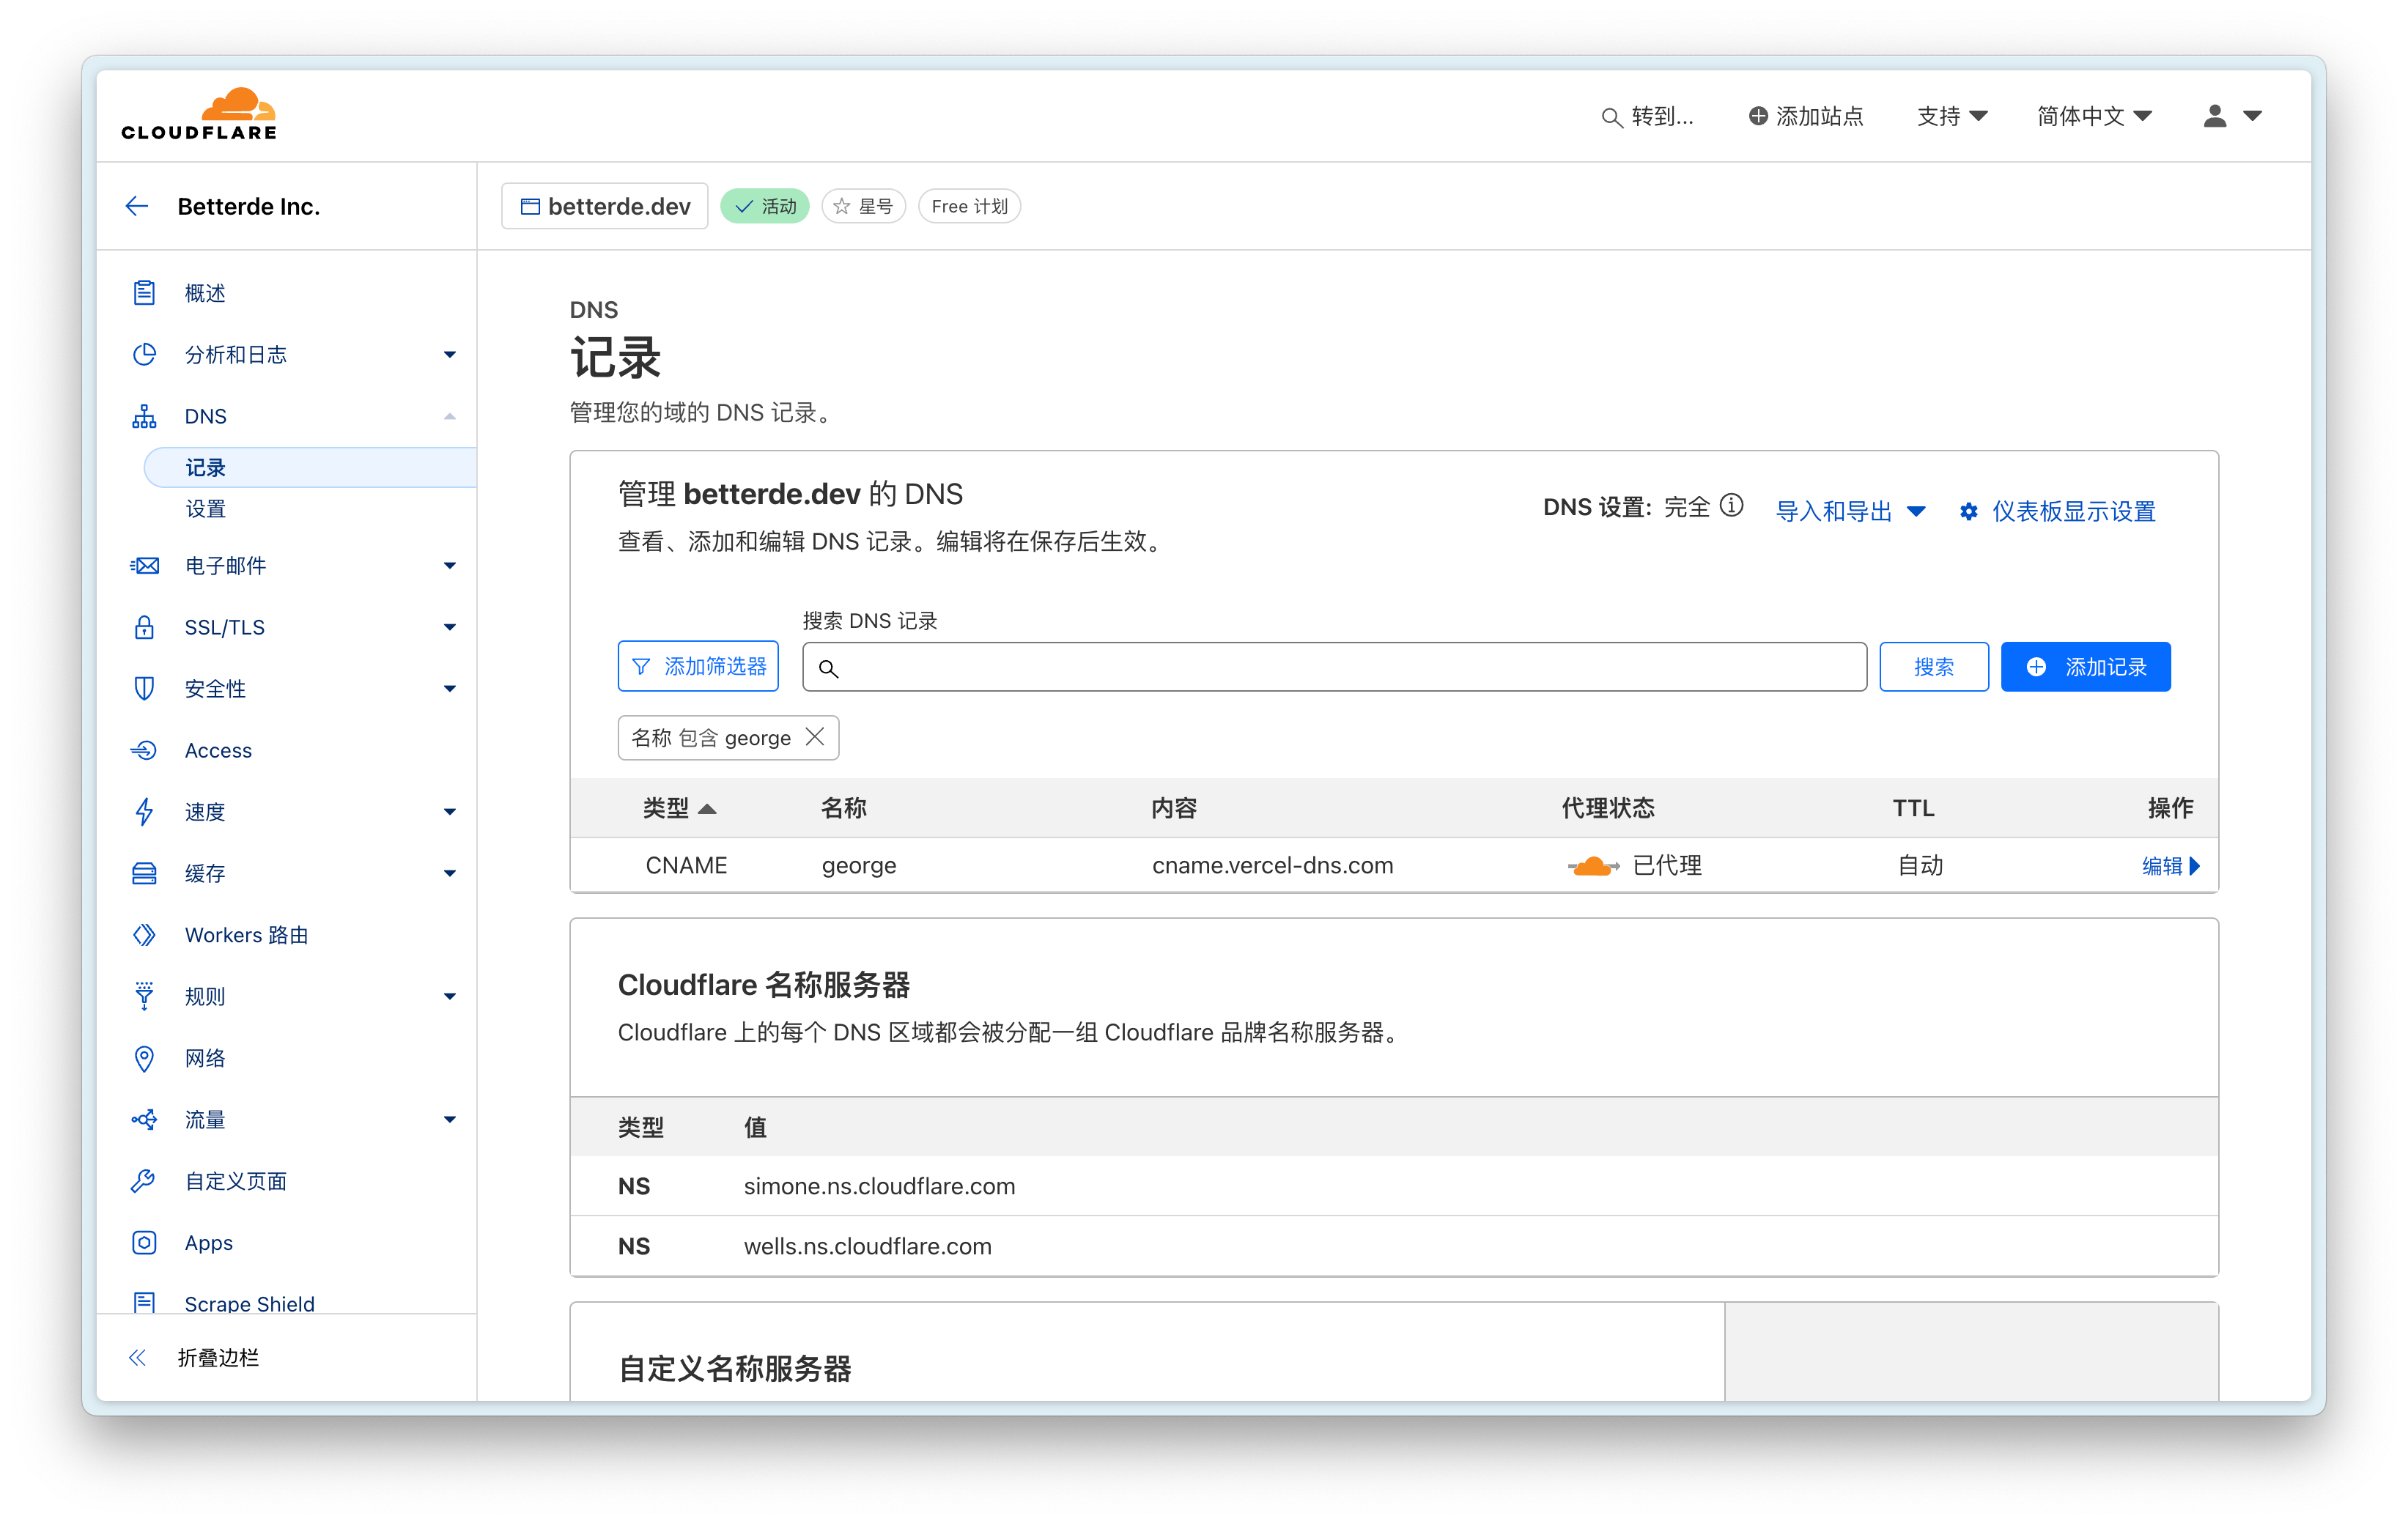The image size is (2408, 1524).
Task: Click the Apps square icon
Action: pyautogui.click(x=144, y=1242)
